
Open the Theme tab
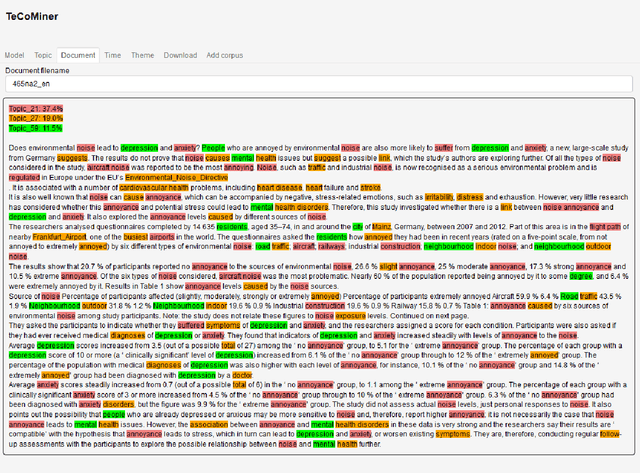[142, 55]
